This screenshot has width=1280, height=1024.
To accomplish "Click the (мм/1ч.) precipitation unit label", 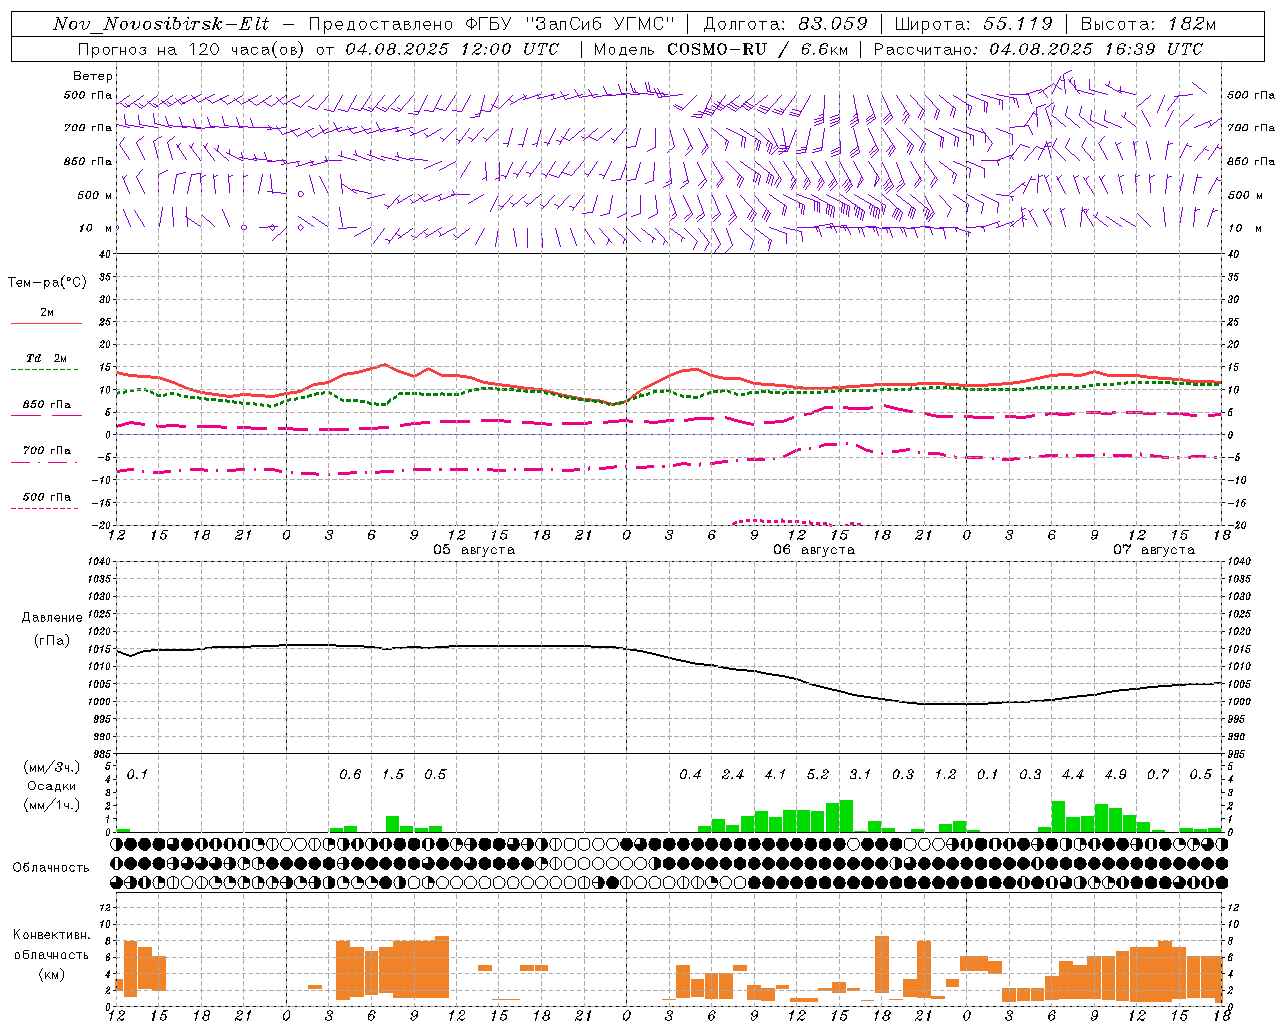I will coord(52,806).
